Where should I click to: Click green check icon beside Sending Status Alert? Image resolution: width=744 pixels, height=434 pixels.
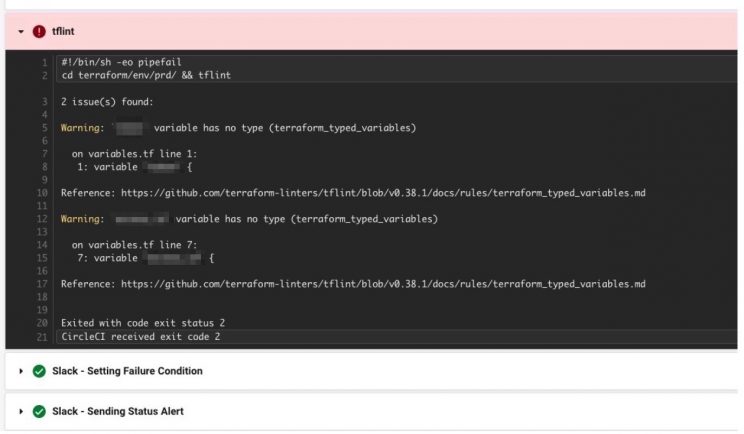click(39, 411)
